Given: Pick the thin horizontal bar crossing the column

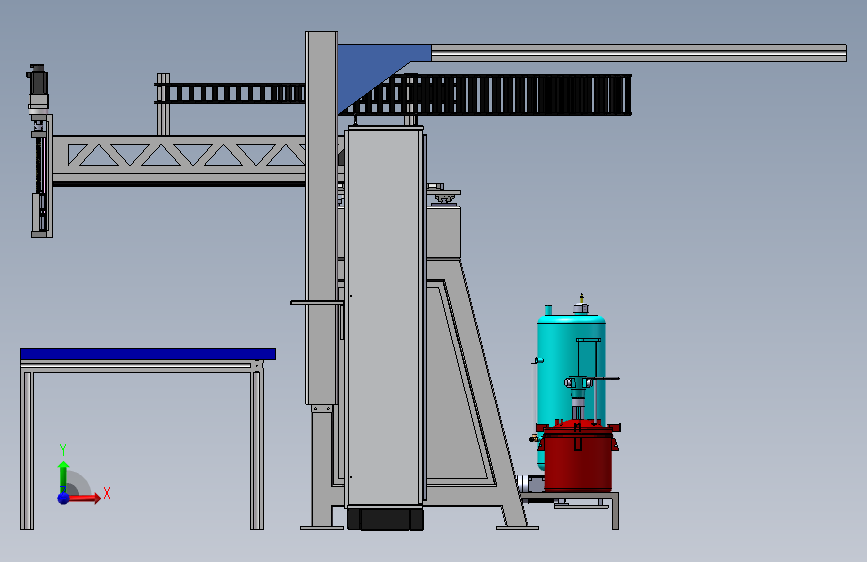Looking at the screenshot, I should pos(317,303).
